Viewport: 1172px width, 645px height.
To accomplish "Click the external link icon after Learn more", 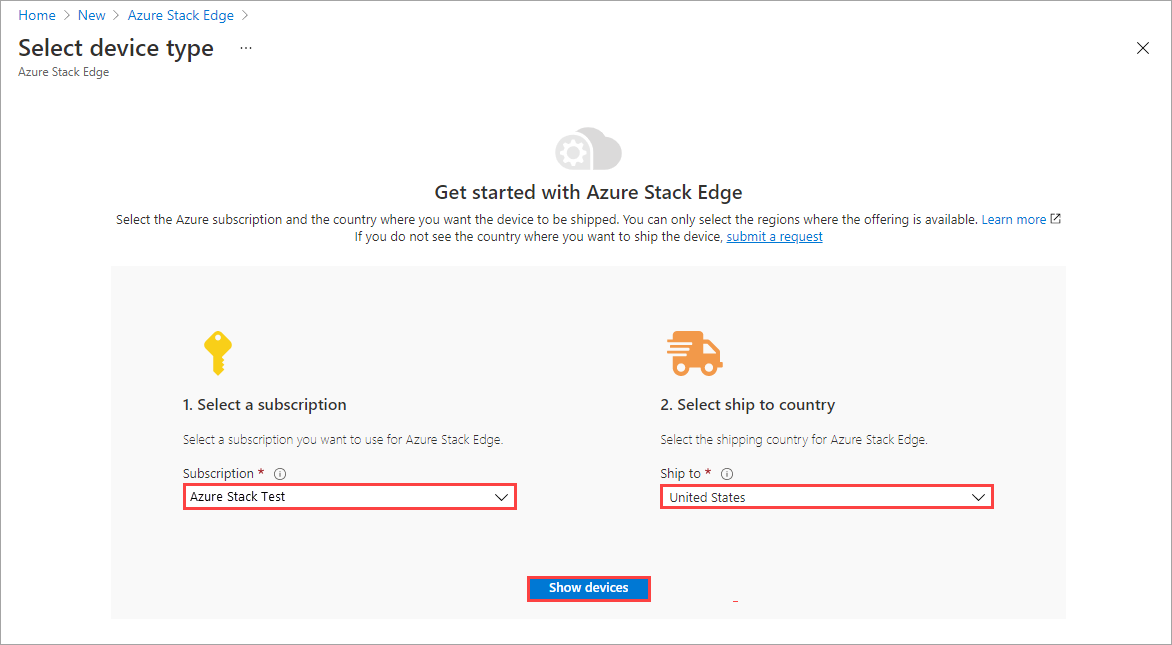I will pyautogui.click(x=1057, y=218).
